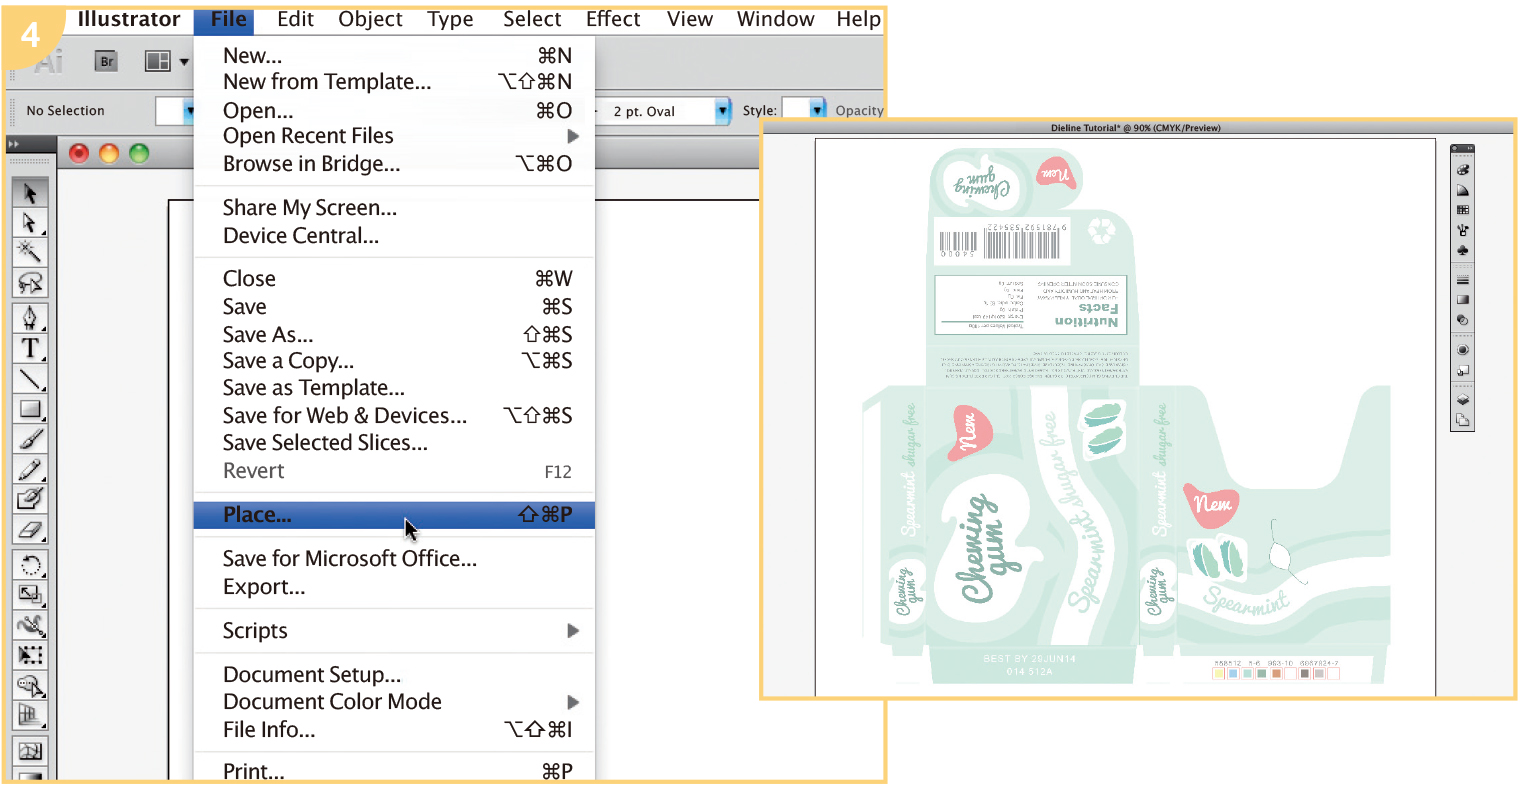The width and height of the screenshot is (1521, 788).
Task: Open the Swatches panel icon
Action: point(1463,210)
